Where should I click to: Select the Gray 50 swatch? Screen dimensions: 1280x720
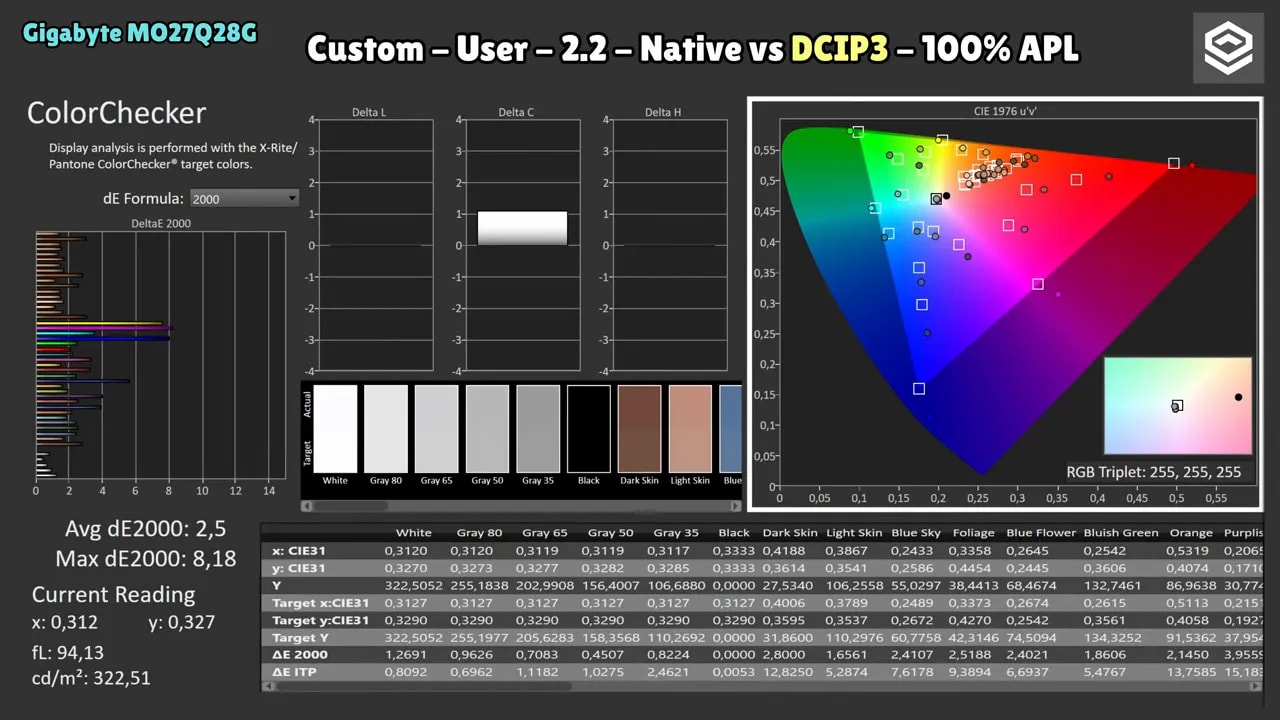pyautogui.click(x=488, y=429)
